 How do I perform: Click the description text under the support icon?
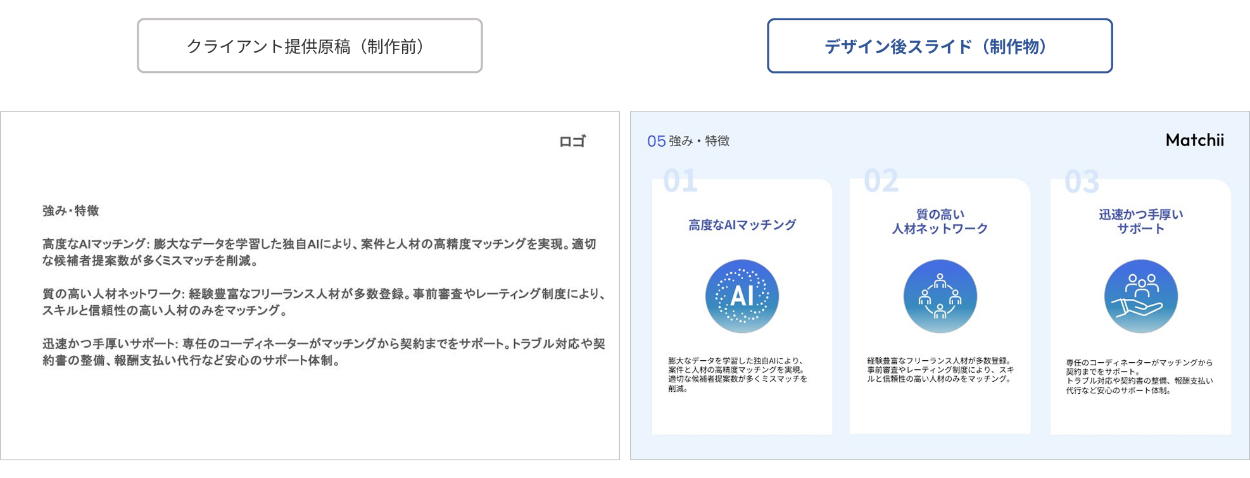1139,376
